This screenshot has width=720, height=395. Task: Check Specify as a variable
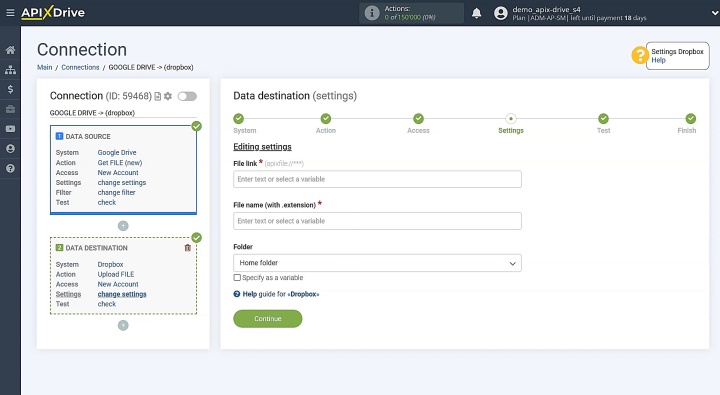coord(237,277)
